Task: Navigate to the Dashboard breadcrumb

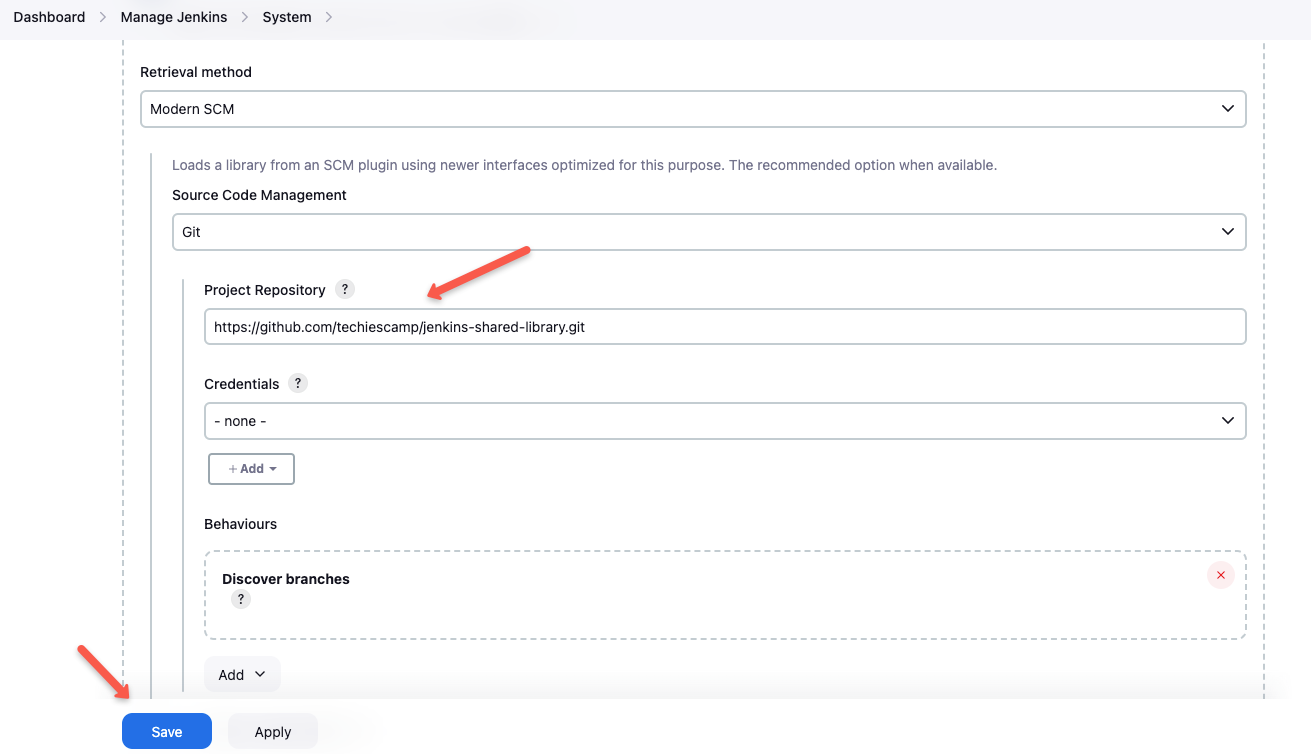Action: click(48, 16)
